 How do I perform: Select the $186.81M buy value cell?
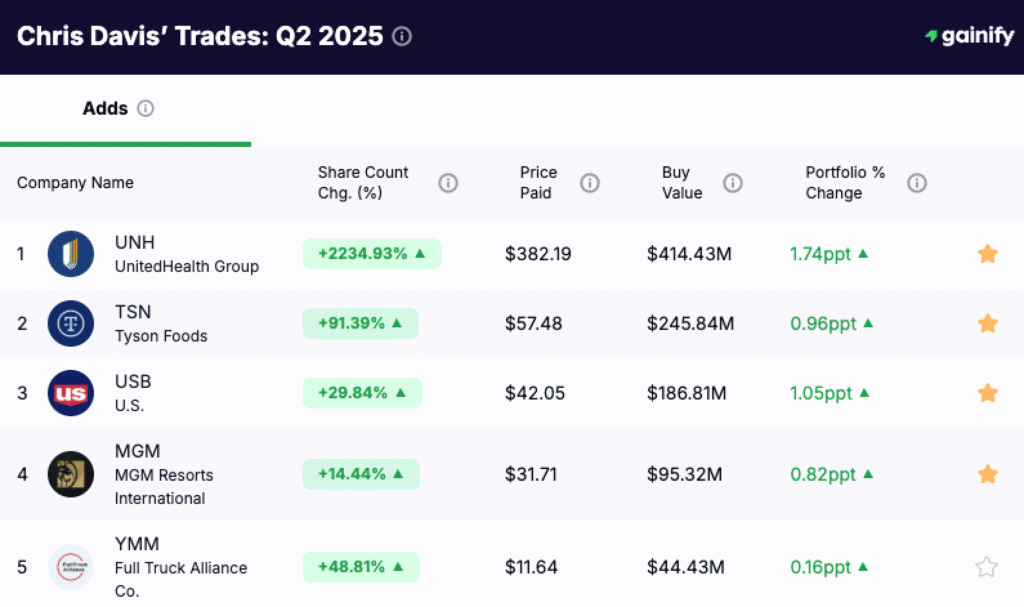point(686,393)
